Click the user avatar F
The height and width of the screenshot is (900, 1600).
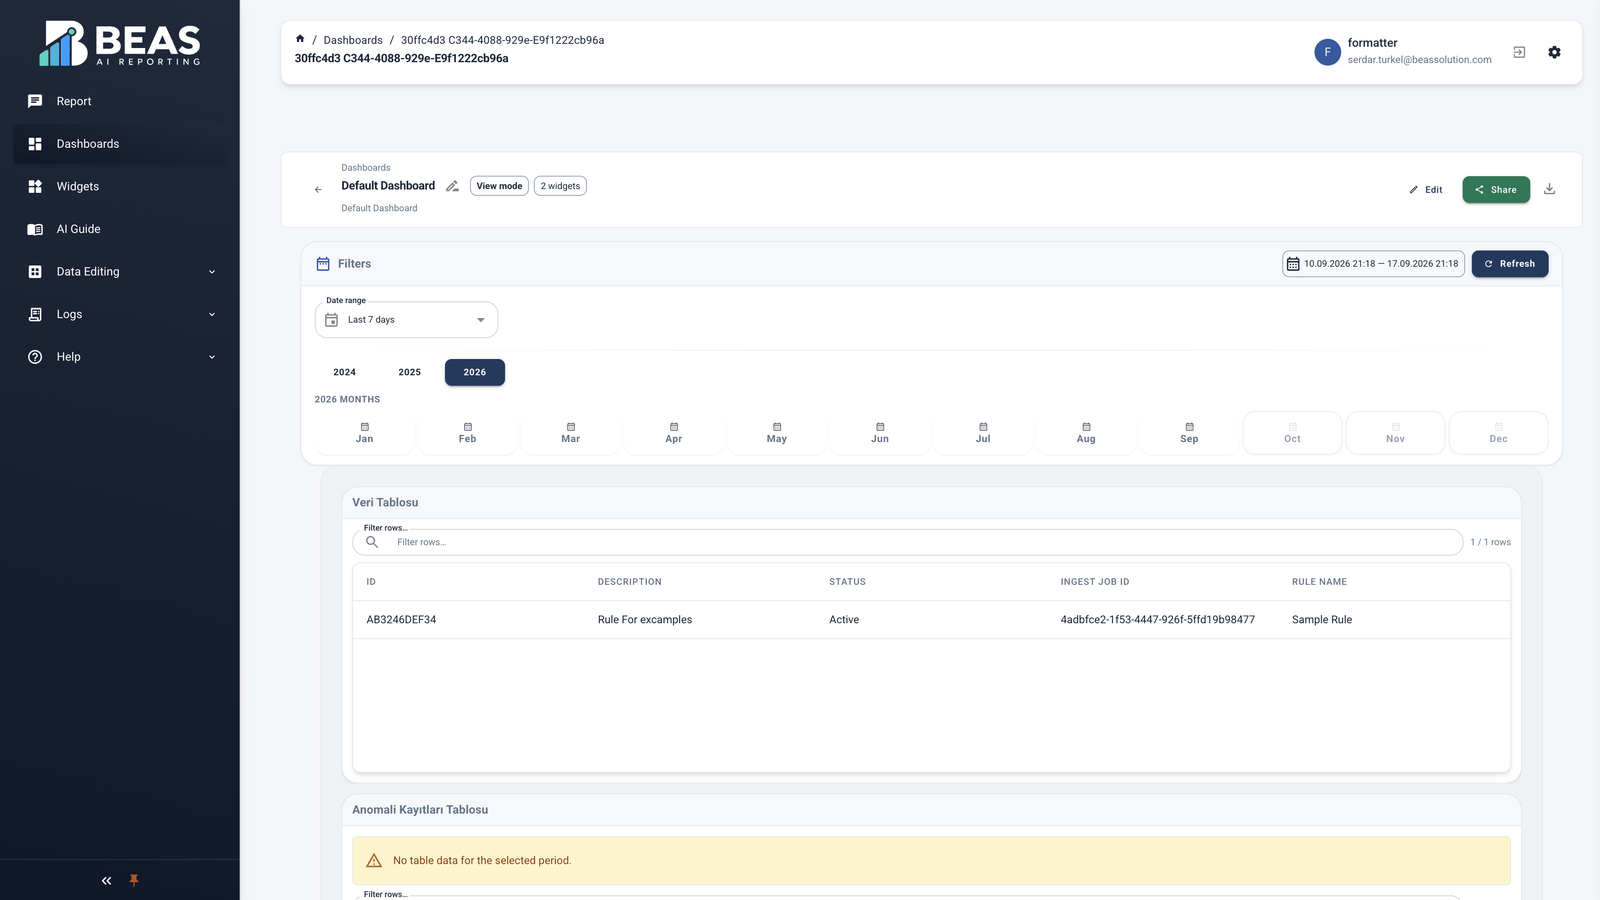tap(1327, 52)
